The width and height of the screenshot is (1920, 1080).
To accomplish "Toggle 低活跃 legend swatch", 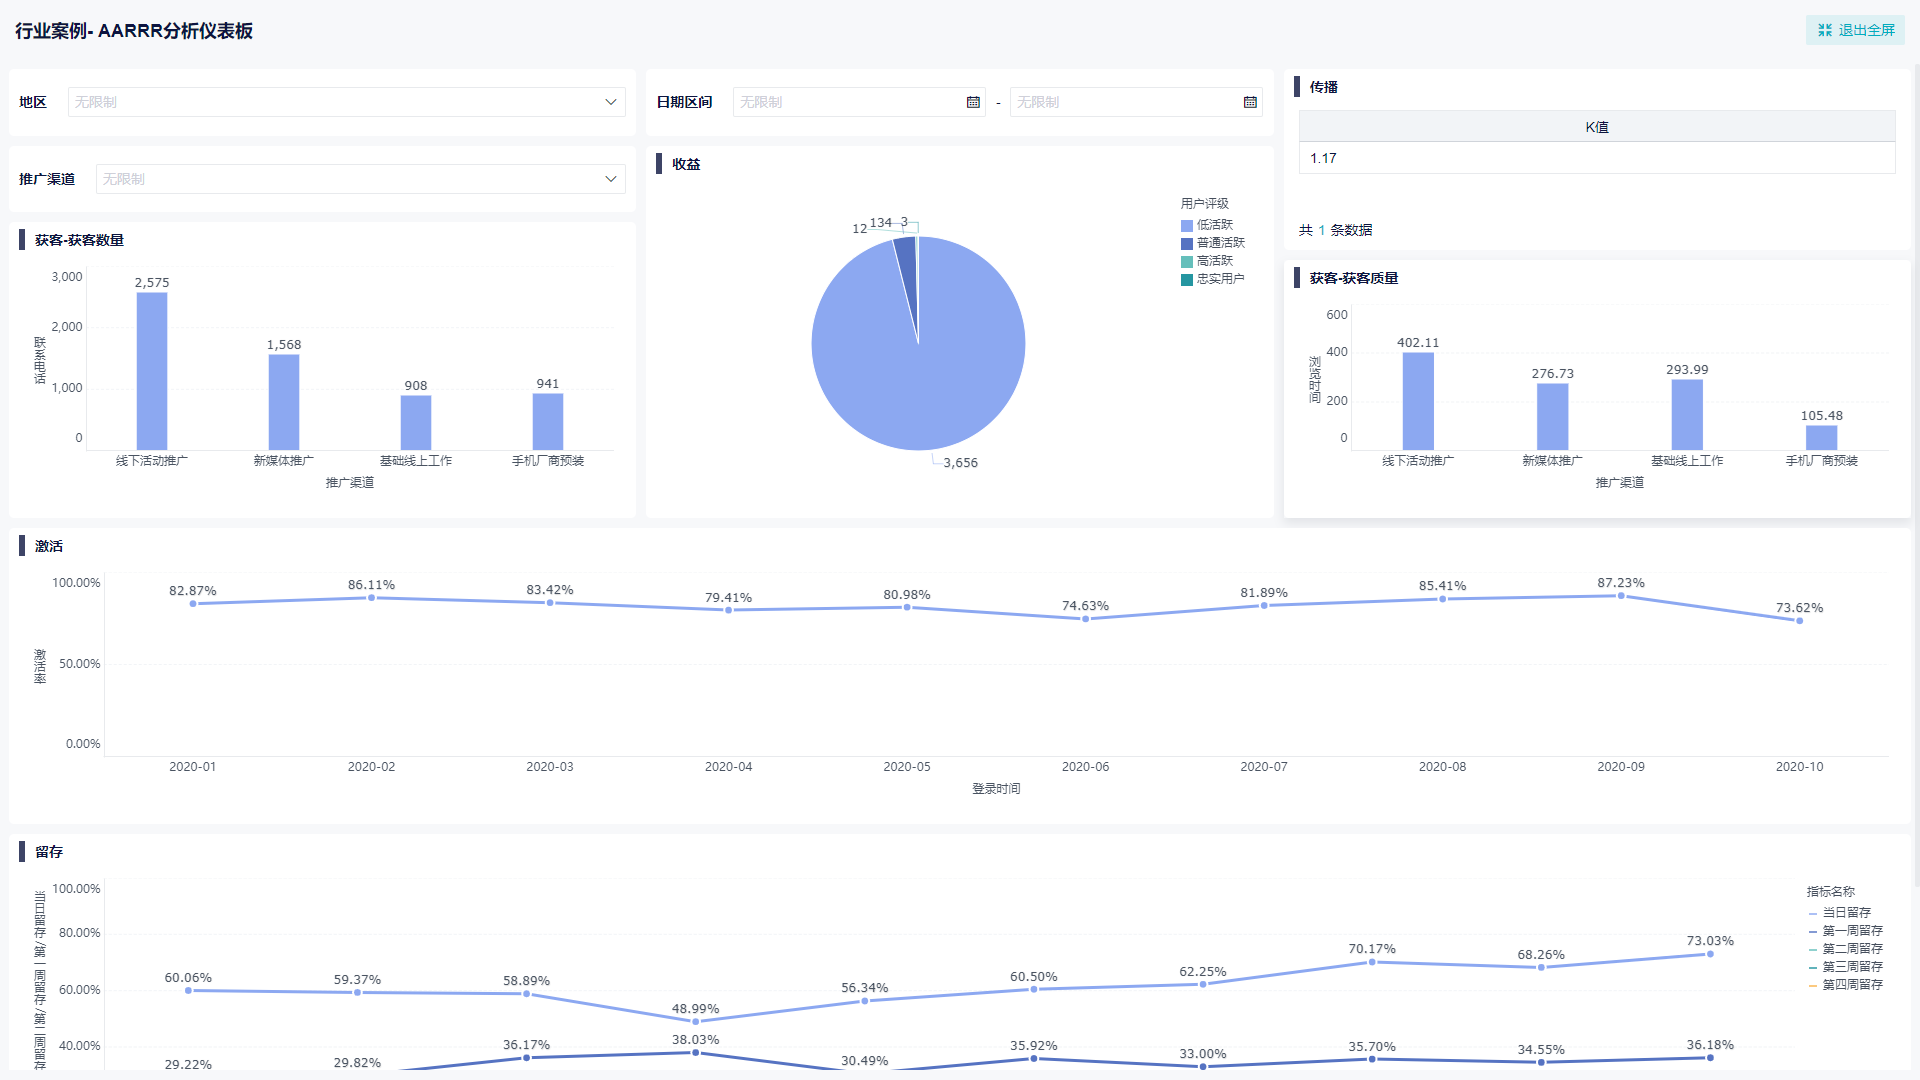I will click(x=1187, y=226).
